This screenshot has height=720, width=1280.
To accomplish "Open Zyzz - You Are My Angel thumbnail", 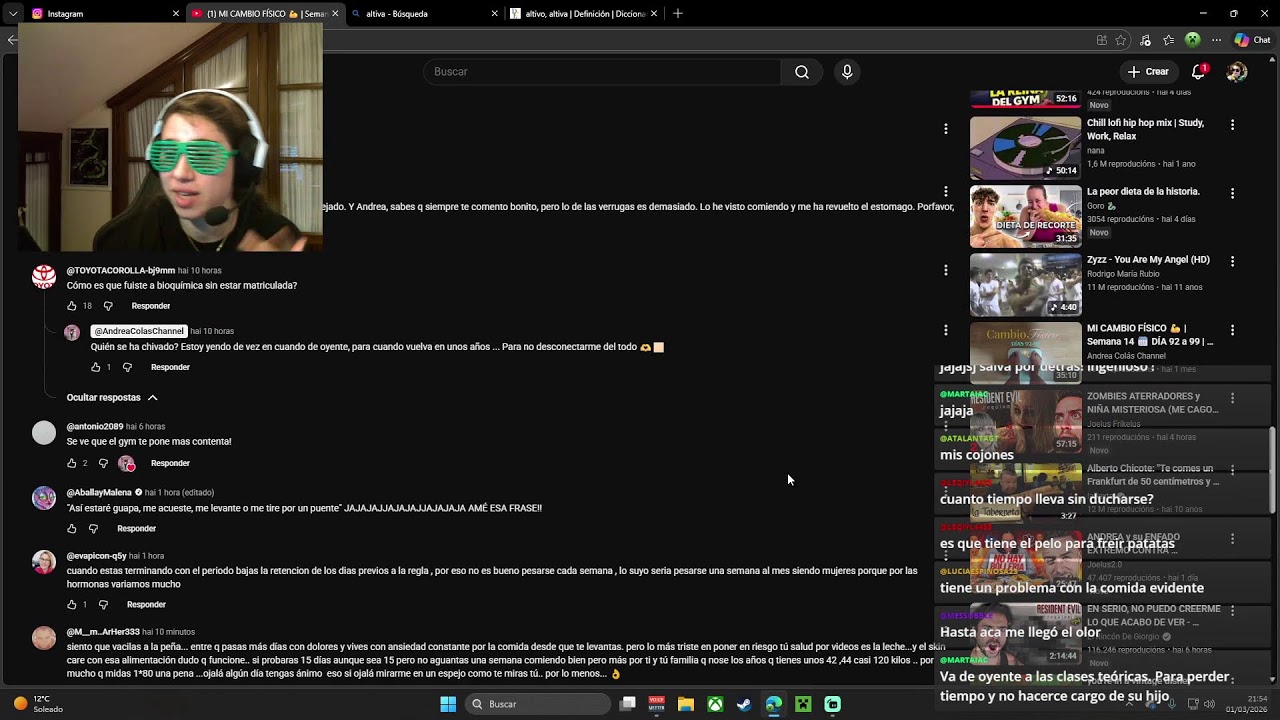I will (x=1025, y=285).
